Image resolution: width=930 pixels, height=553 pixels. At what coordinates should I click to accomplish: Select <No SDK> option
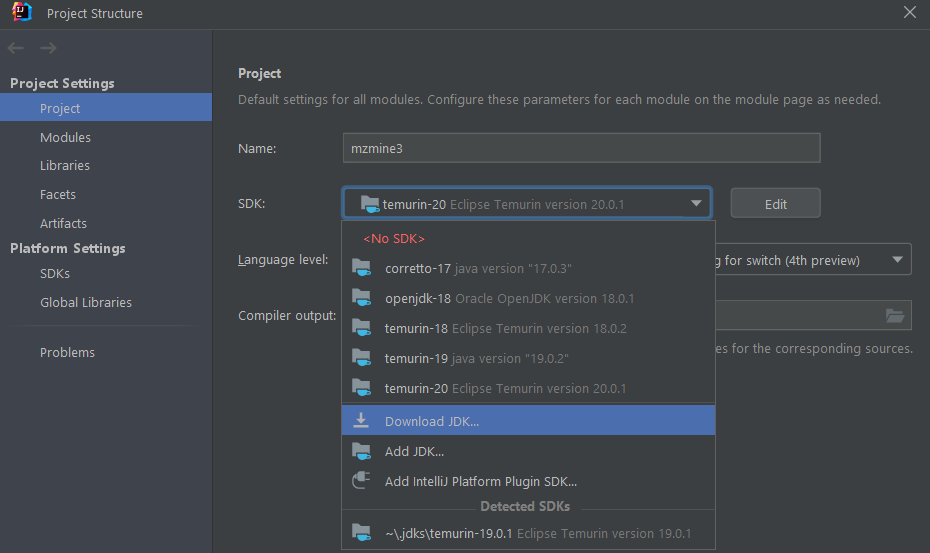(528, 239)
